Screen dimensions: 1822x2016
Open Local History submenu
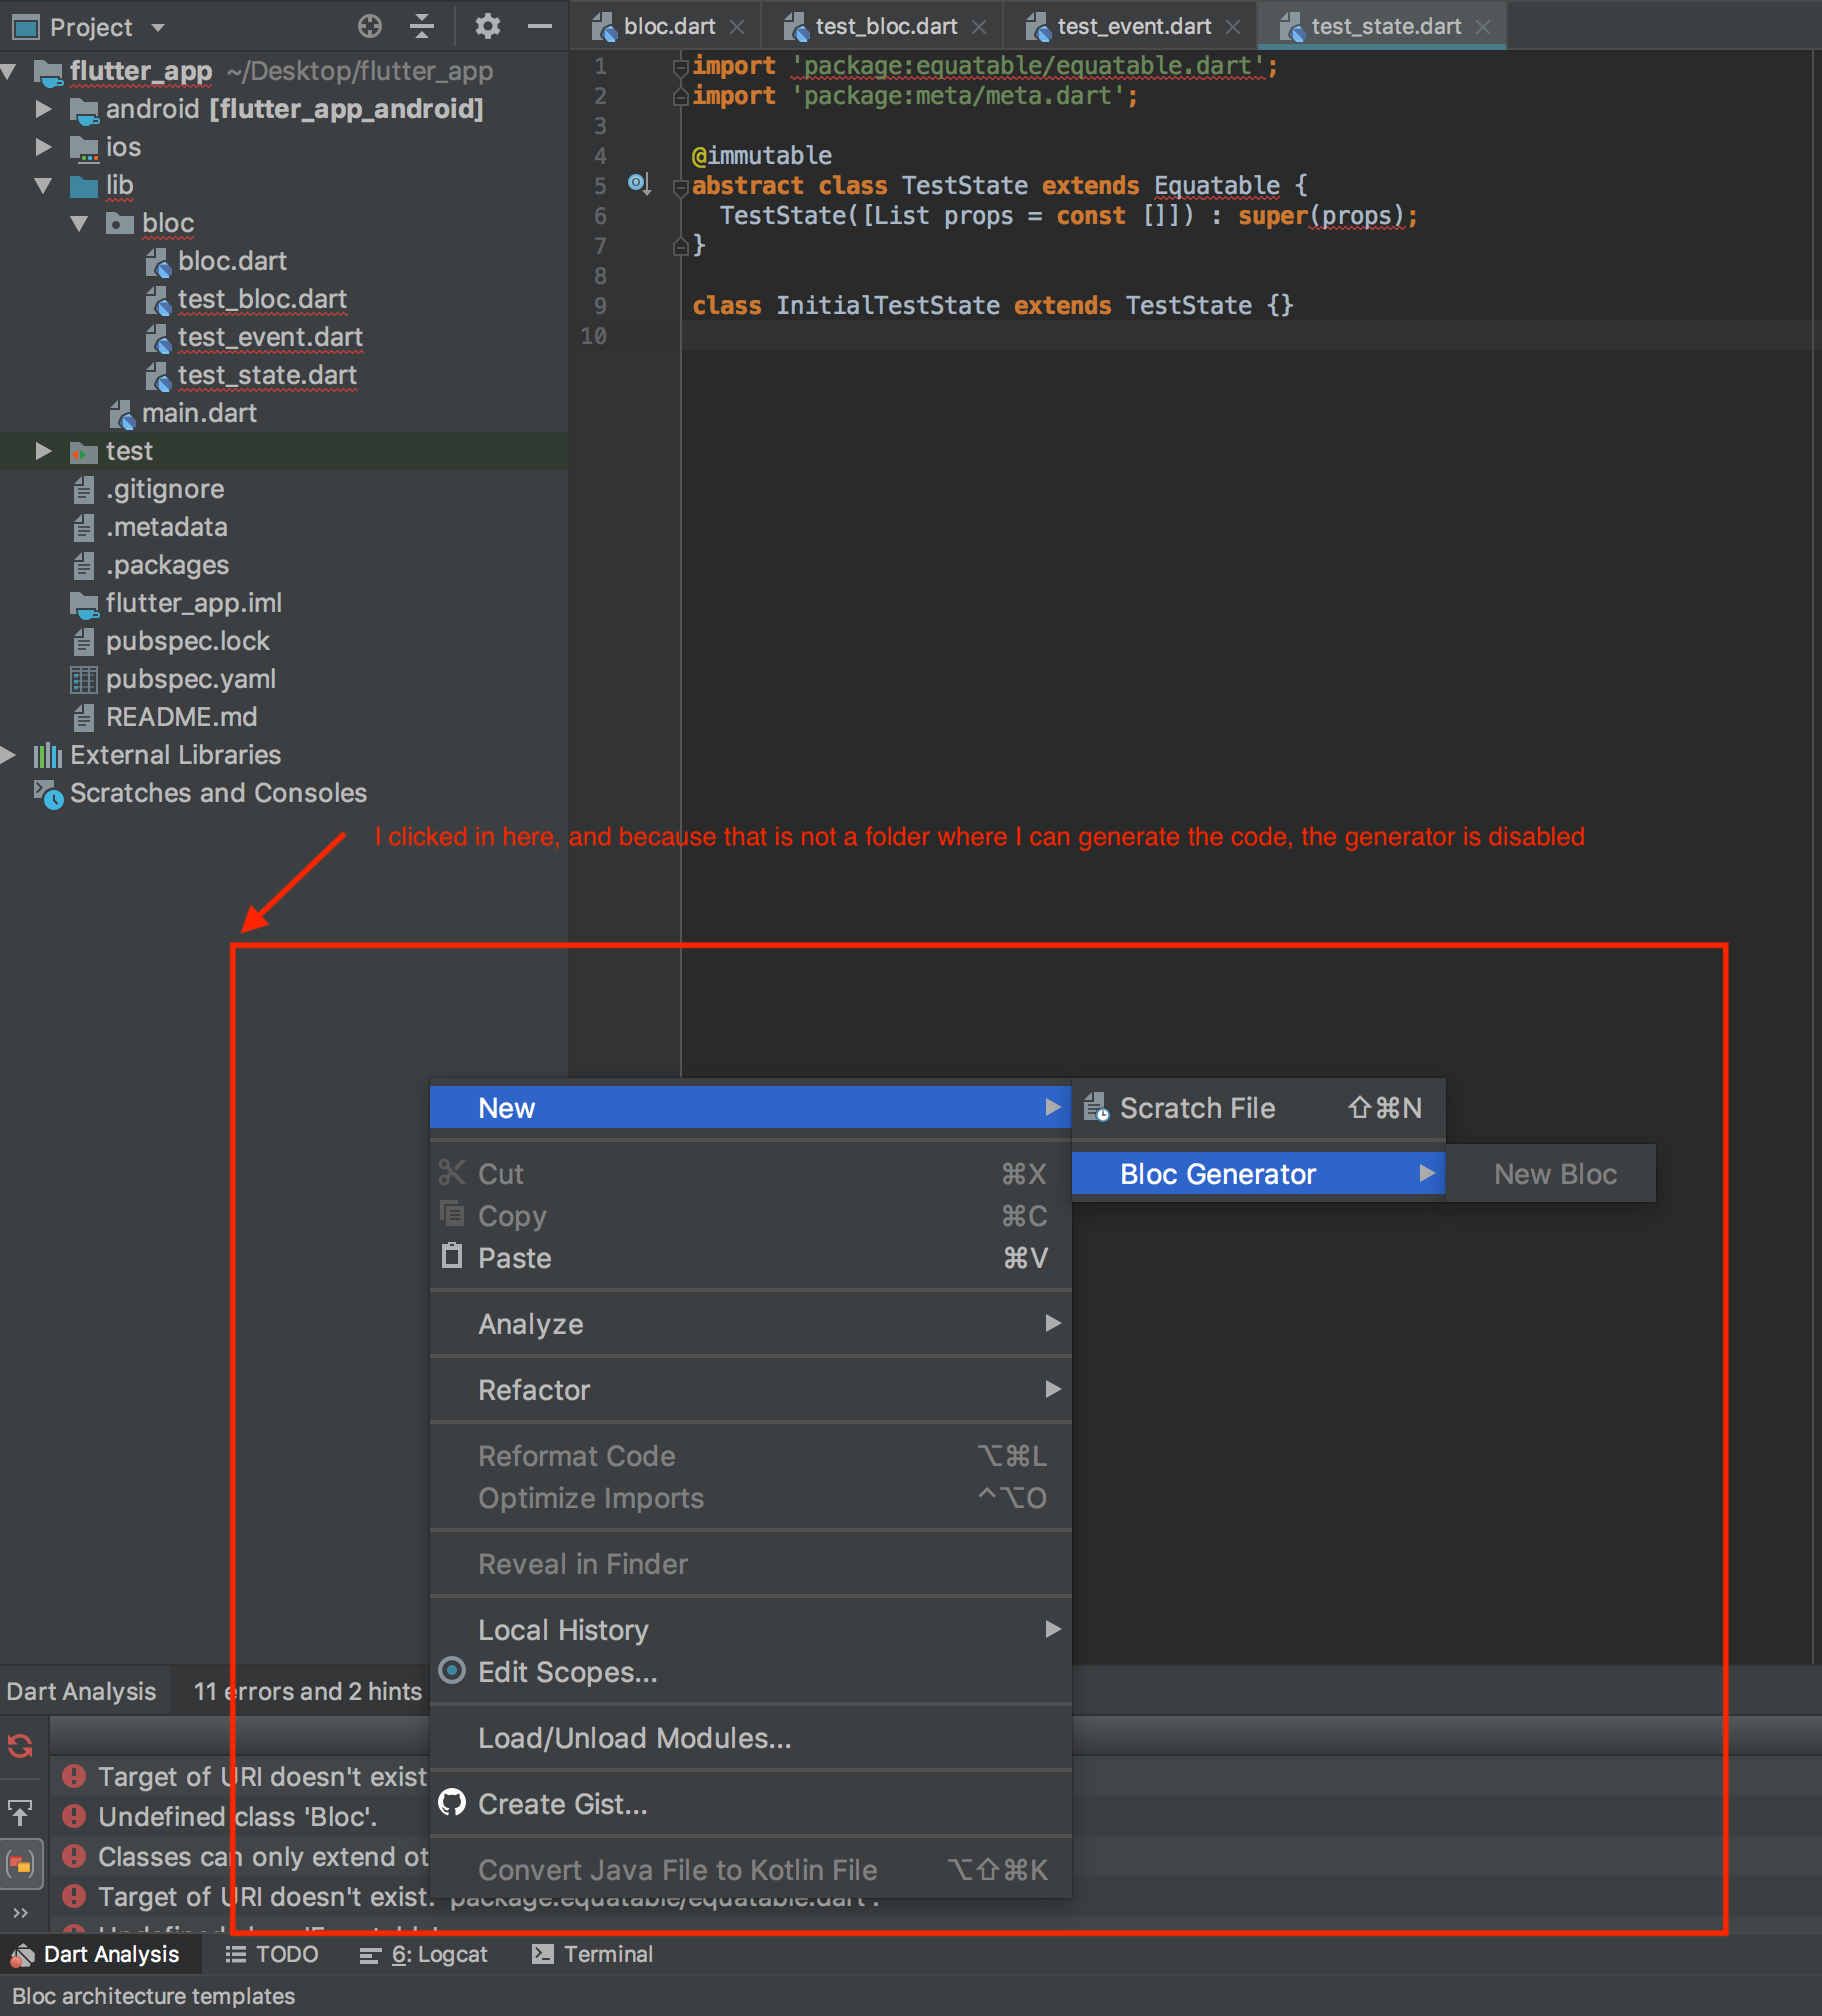(x=750, y=1630)
